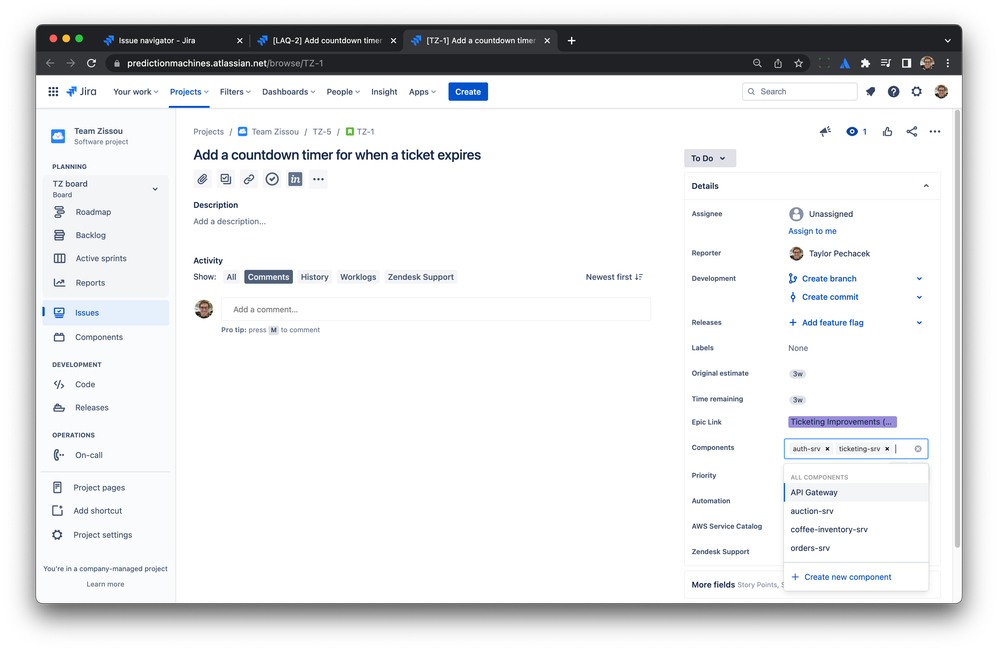Change sort order Newest first
Image resolution: width=998 pixels, height=651 pixels.
click(614, 277)
